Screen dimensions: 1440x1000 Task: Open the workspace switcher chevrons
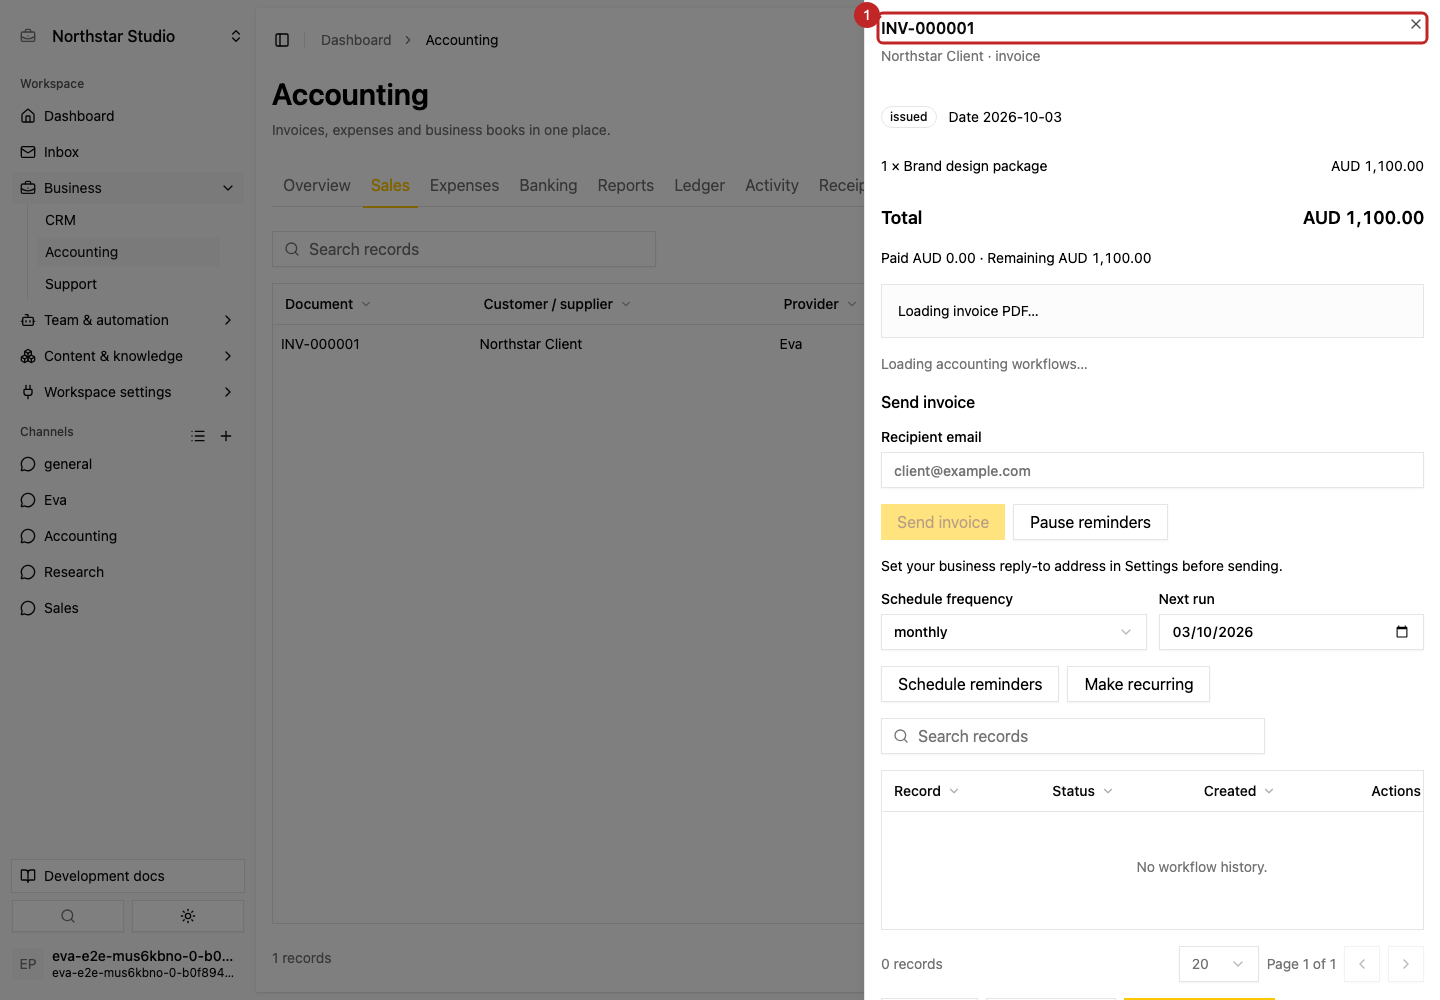tap(236, 36)
